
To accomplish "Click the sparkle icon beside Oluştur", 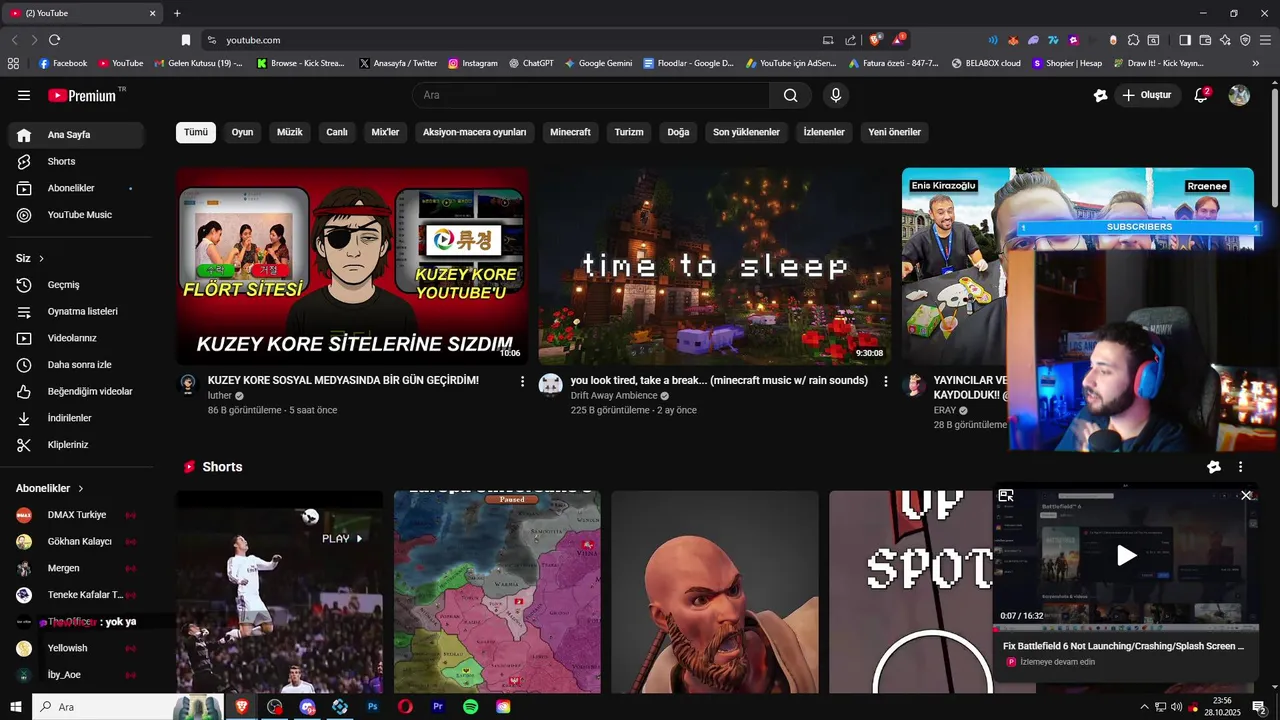I will click(1100, 95).
